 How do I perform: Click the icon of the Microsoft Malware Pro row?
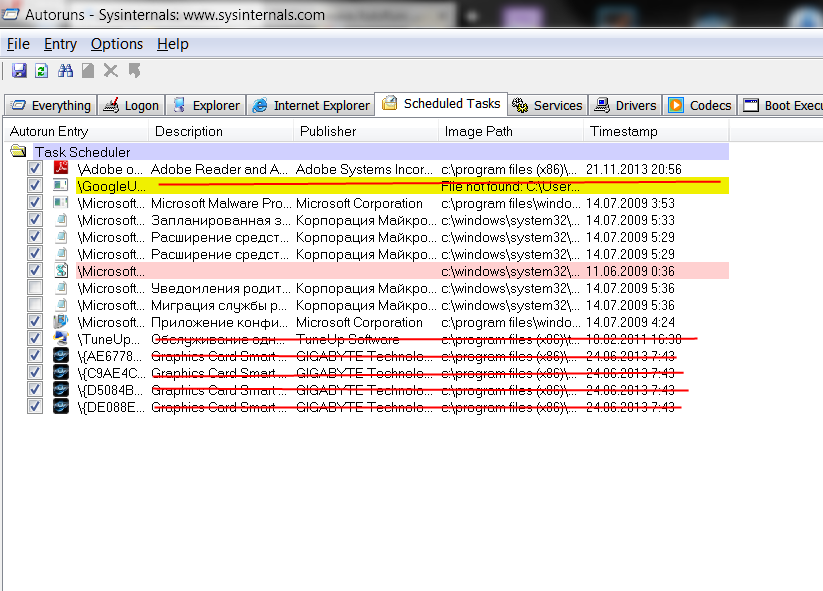pos(61,203)
